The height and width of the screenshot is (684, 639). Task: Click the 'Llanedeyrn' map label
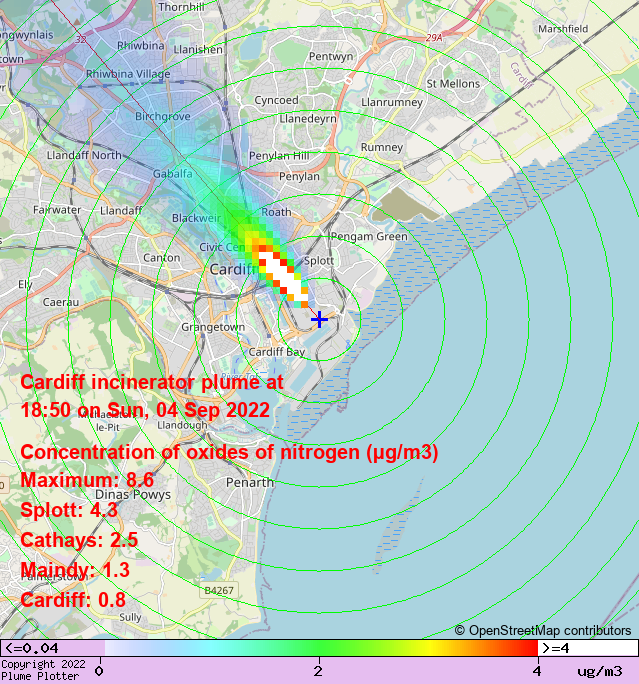[x=308, y=119]
